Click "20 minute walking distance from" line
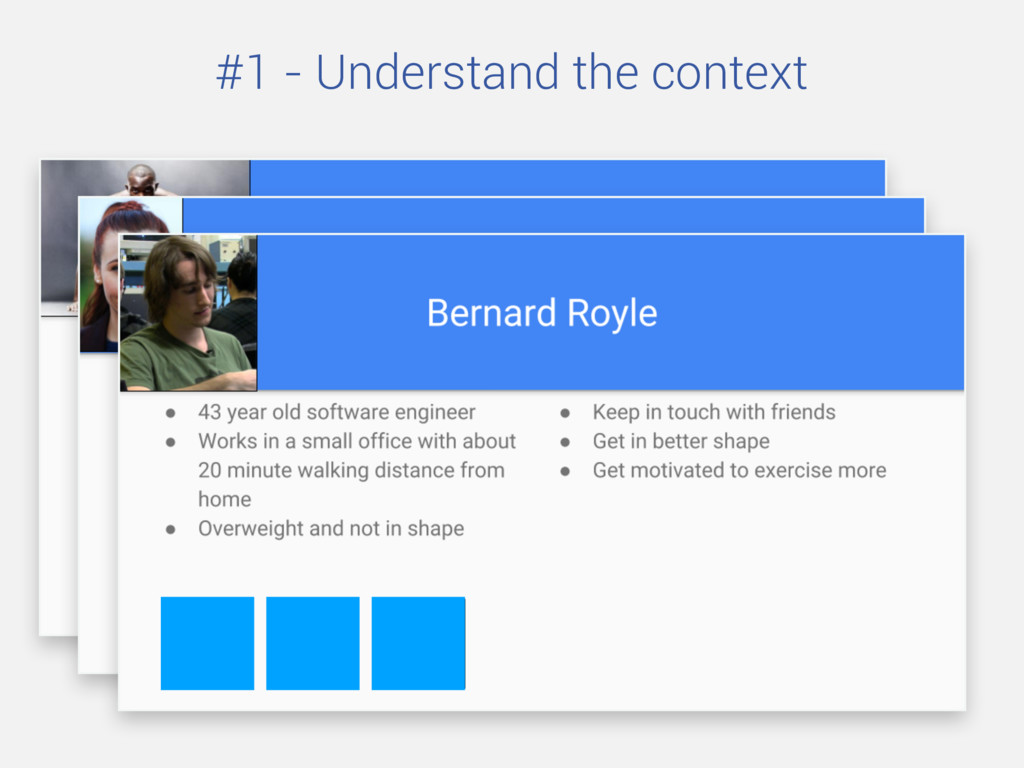This screenshot has height=768, width=1024. (x=351, y=470)
